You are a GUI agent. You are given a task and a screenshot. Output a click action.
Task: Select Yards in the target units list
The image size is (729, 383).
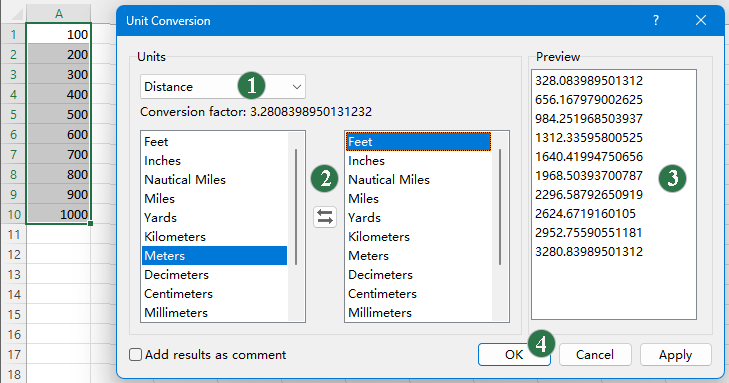(418, 218)
